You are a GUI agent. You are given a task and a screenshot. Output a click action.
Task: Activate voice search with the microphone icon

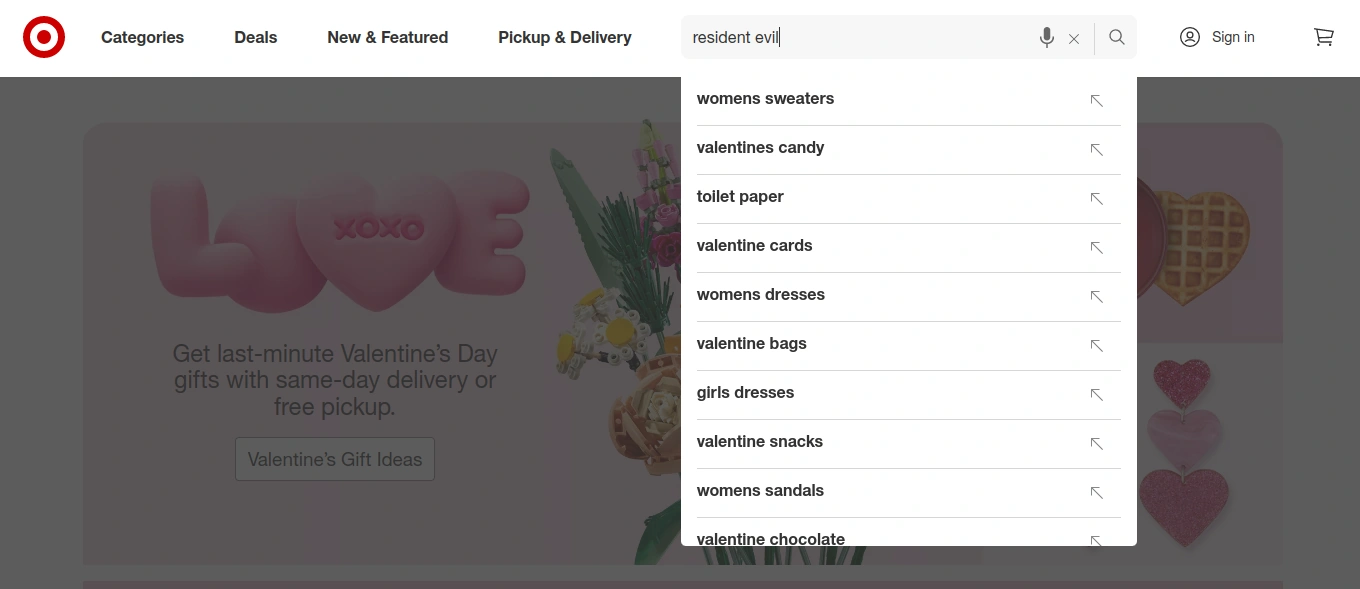coord(1046,38)
